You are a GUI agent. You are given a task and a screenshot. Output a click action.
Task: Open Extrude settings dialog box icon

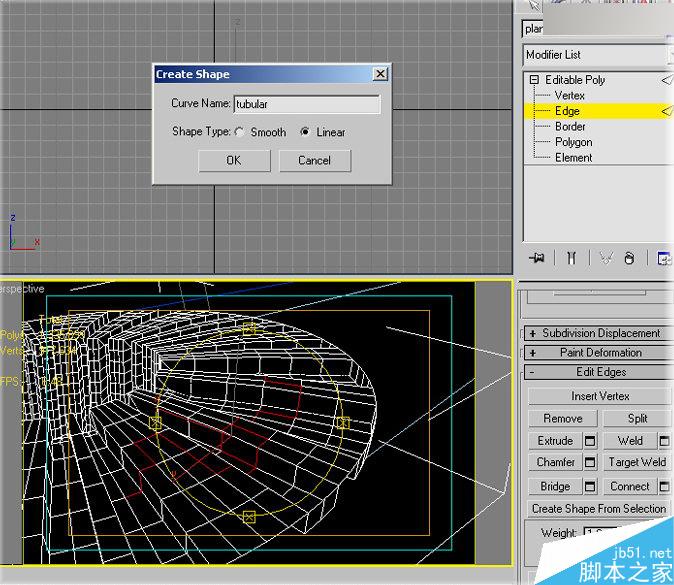[590, 441]
